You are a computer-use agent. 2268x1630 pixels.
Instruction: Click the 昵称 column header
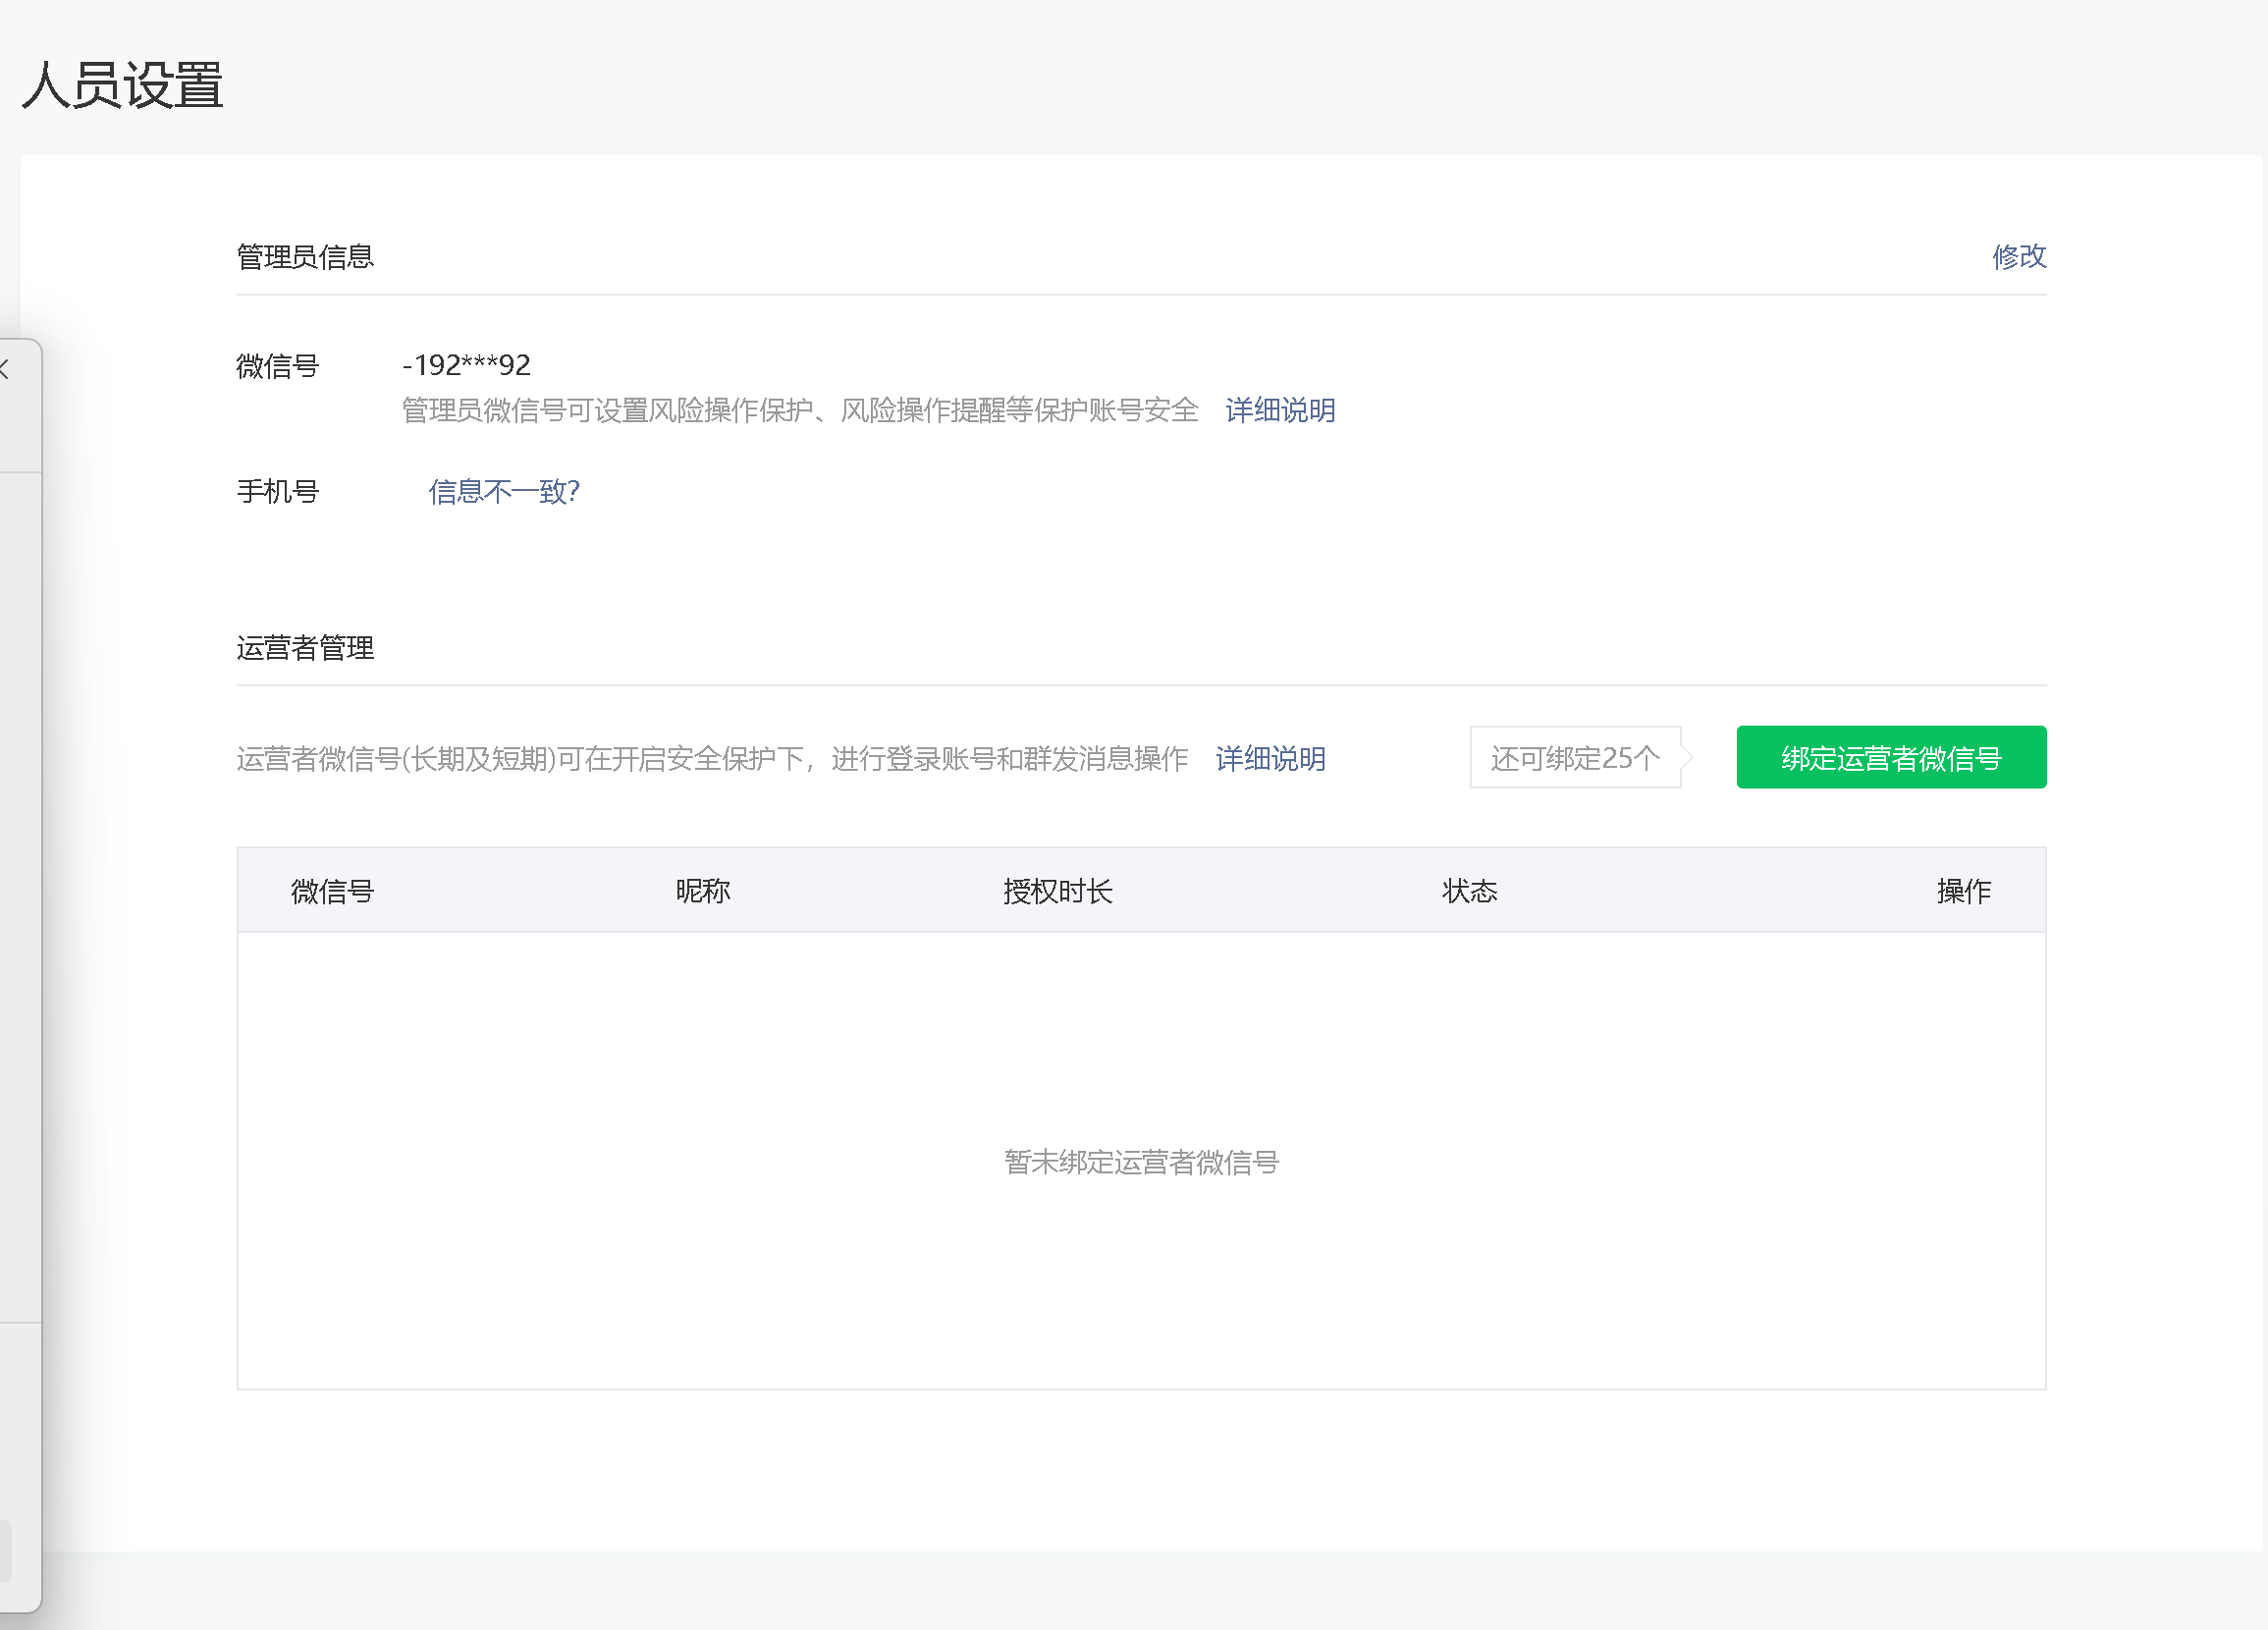point(702,891)
